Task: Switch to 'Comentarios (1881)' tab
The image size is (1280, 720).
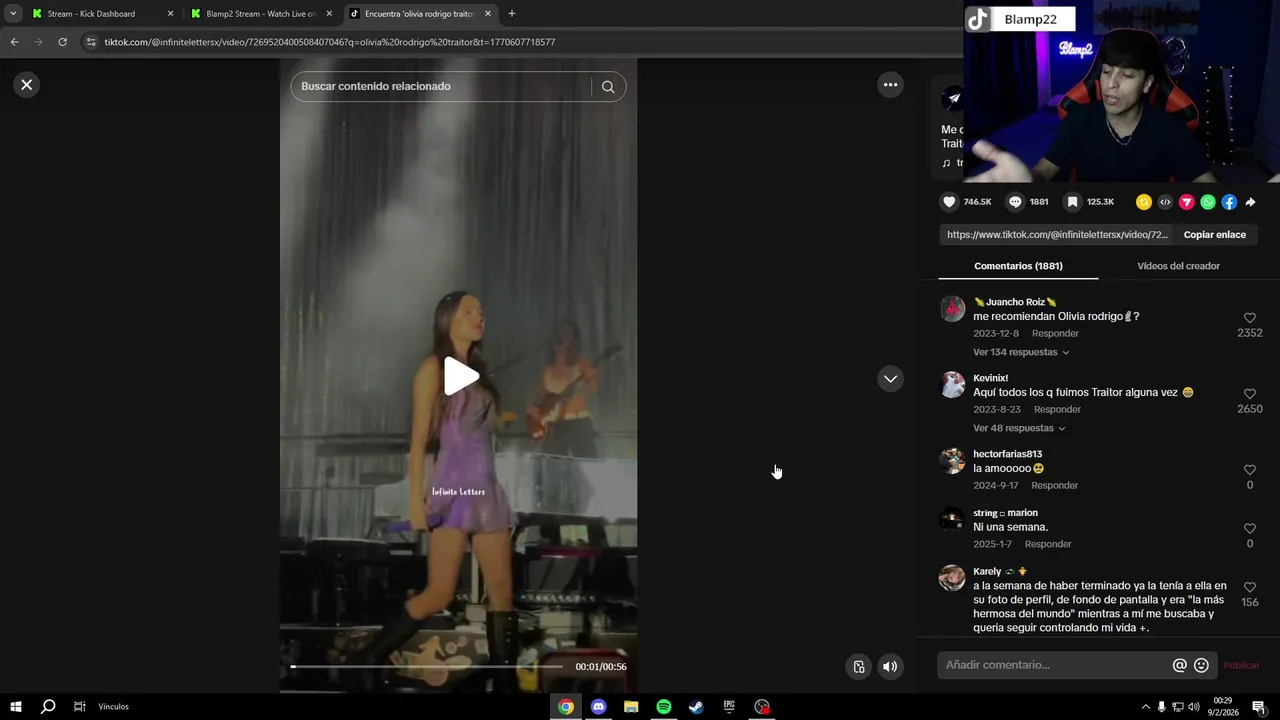Action: [1018, 266]
